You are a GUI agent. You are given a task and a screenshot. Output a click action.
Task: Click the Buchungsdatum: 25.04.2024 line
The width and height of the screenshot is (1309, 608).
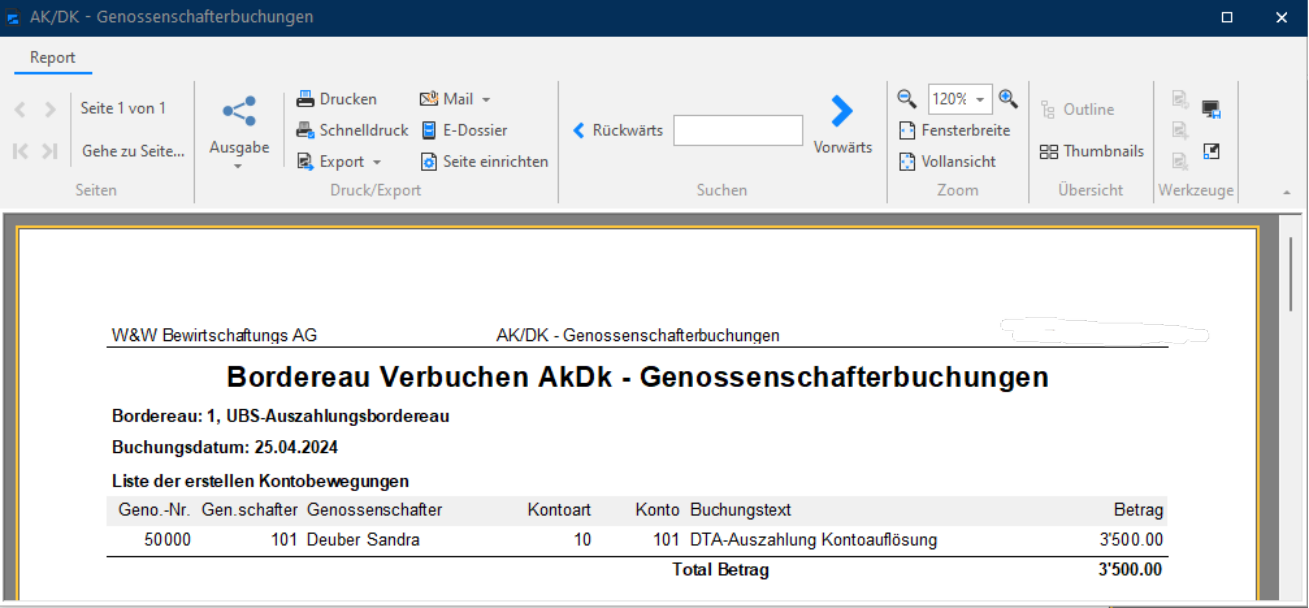[225, 447]
